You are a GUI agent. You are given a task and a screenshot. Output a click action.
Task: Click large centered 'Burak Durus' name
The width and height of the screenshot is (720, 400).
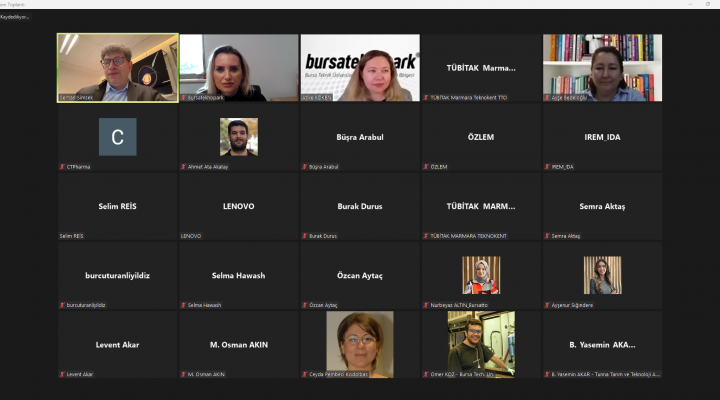coord(360,206)
